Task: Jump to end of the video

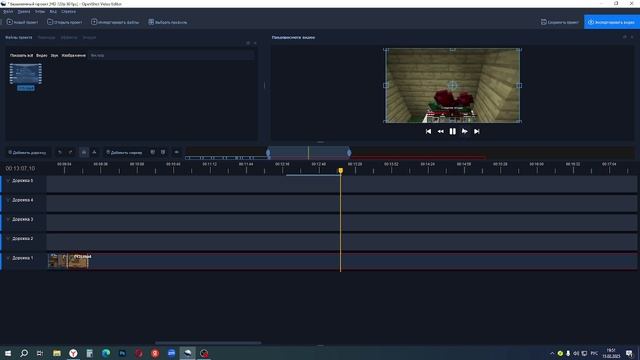Action: tap(476, 131)
